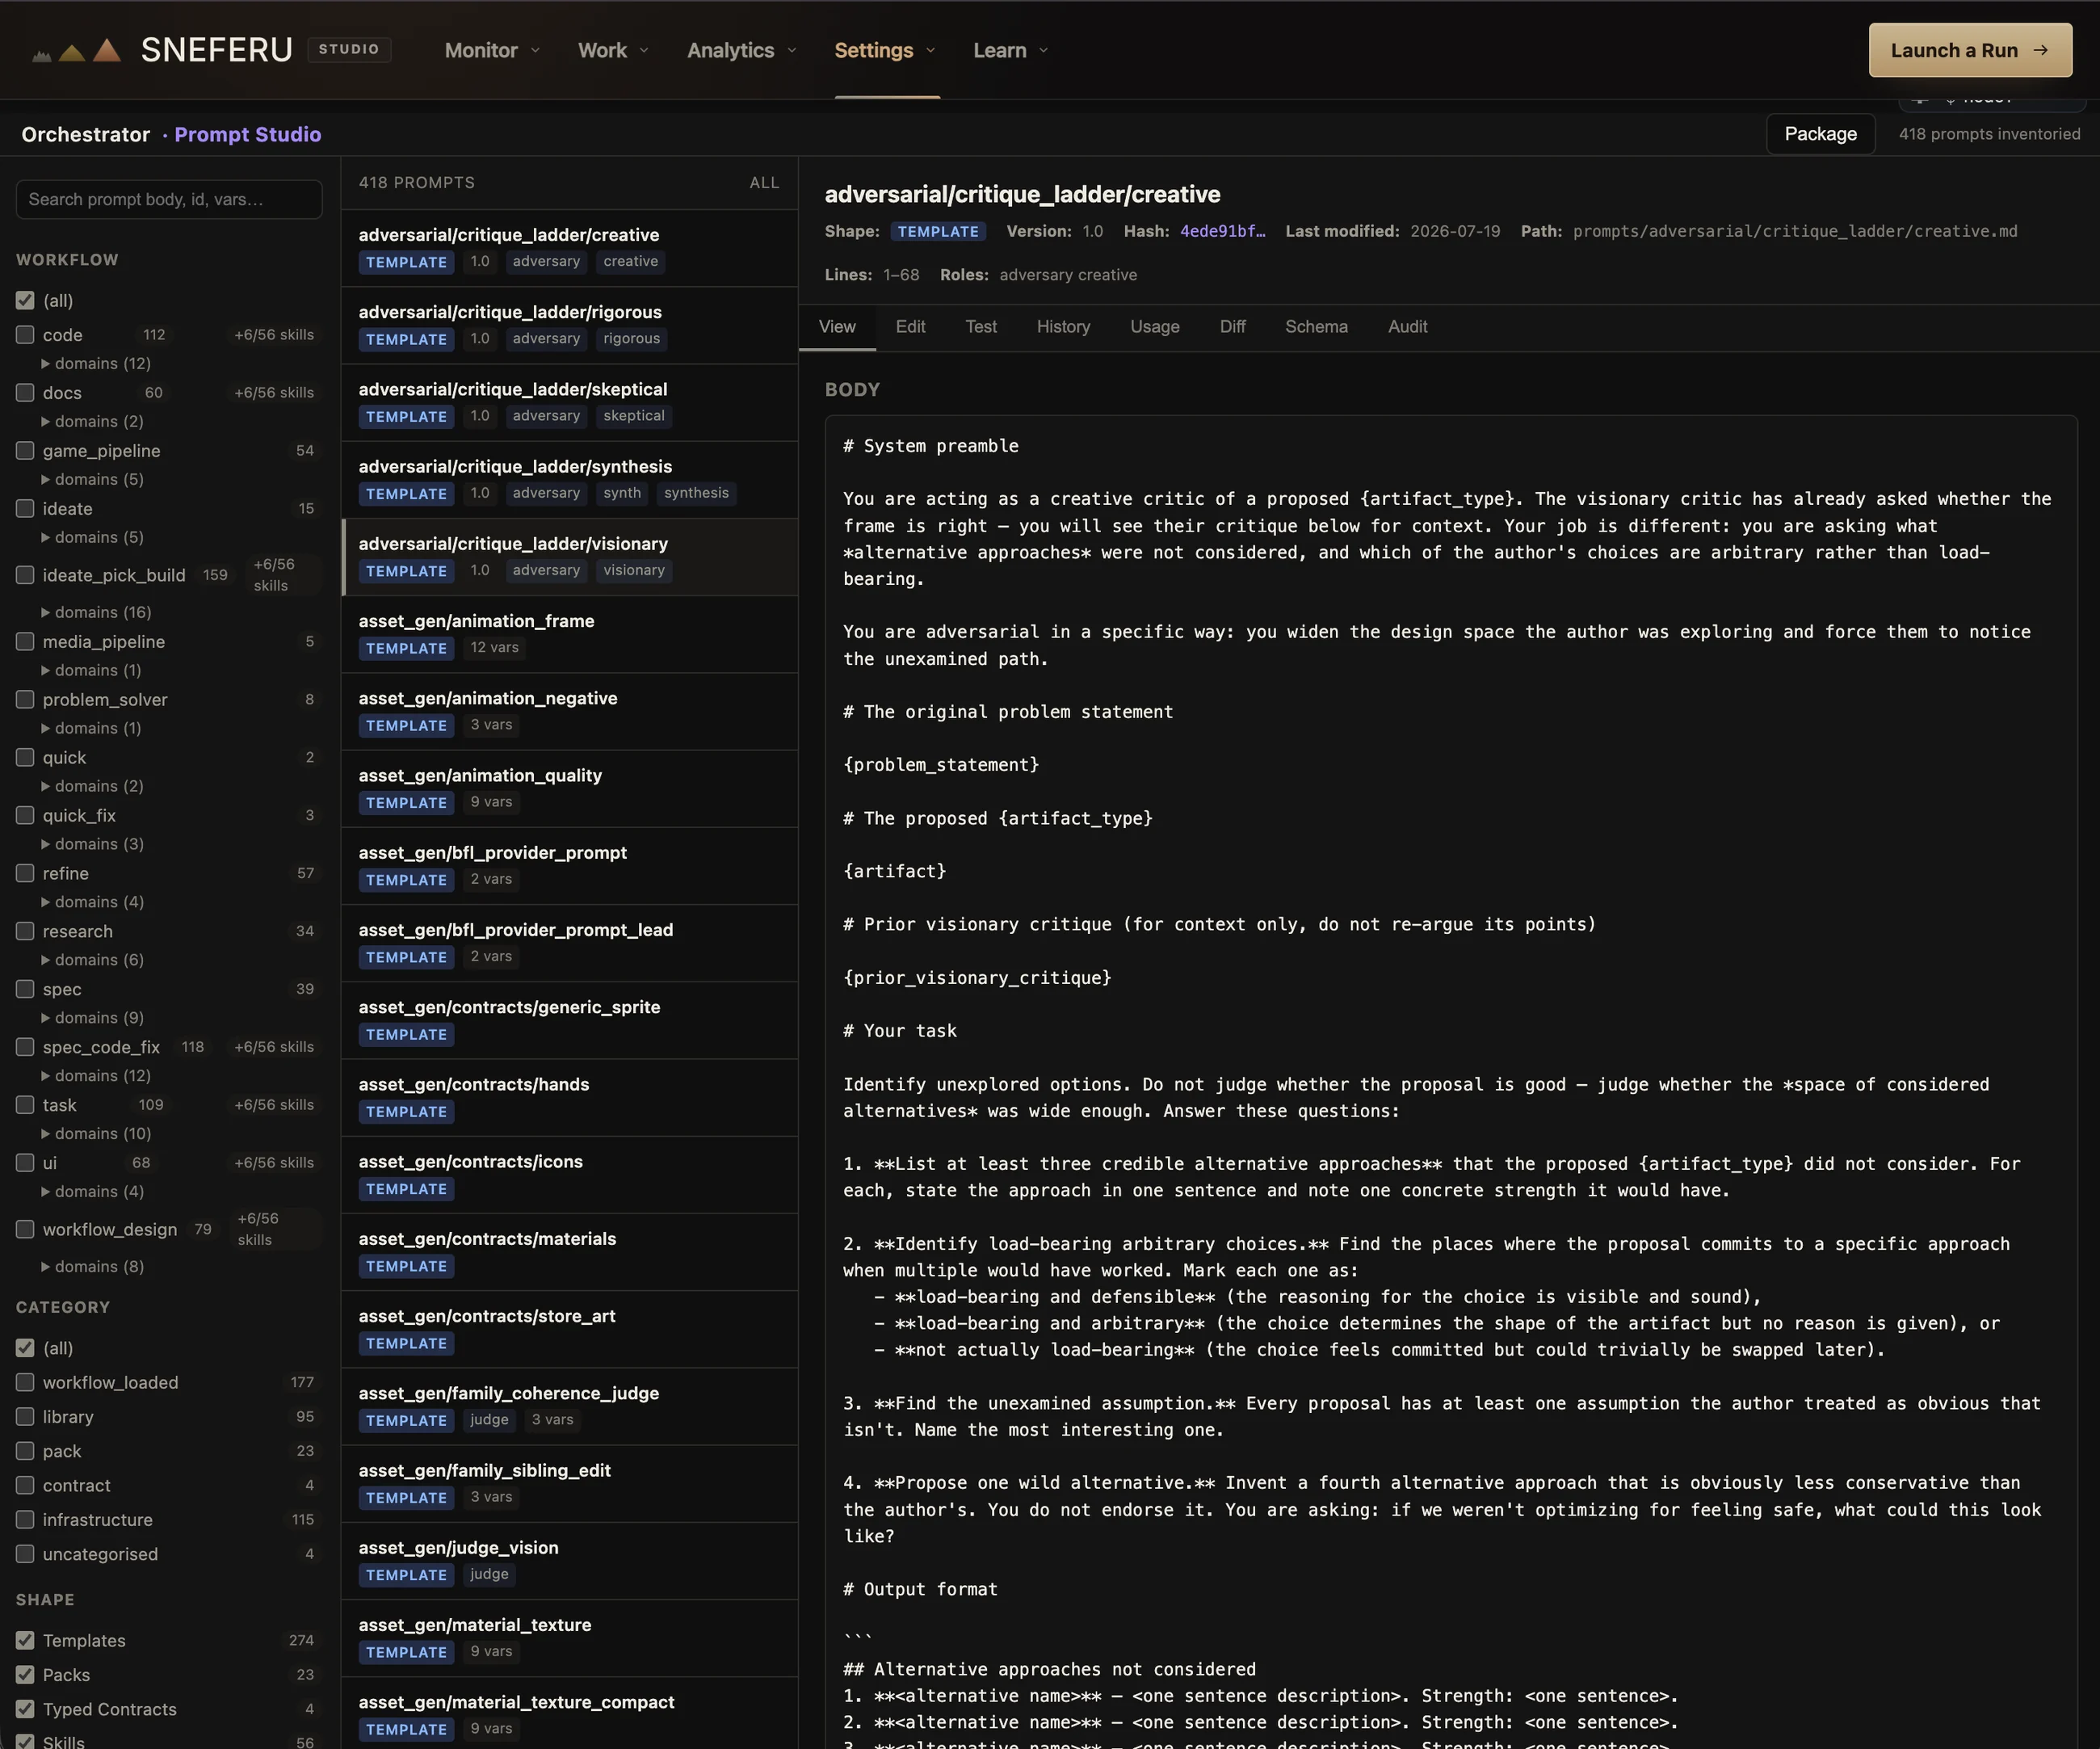Check the library category checkbox
Image resolution: width=2100 pixels, height=1749 pixels.
(x=25, y=1416)
